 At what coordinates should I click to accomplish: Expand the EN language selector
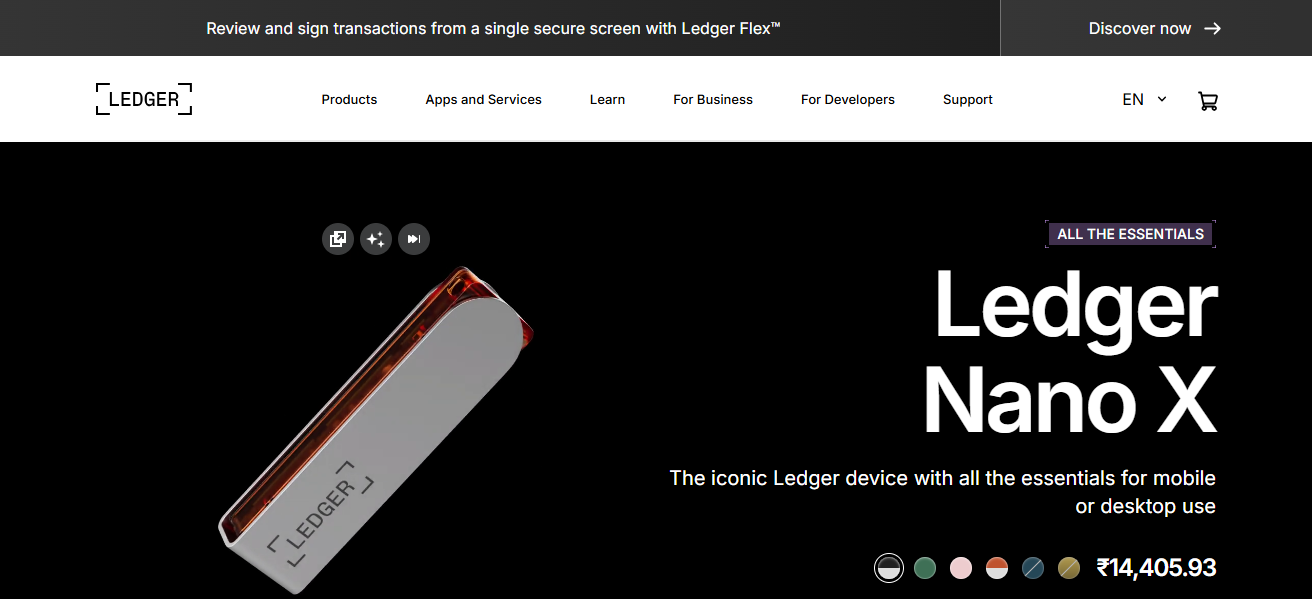pyautogui.click(x=1144, y=99)
